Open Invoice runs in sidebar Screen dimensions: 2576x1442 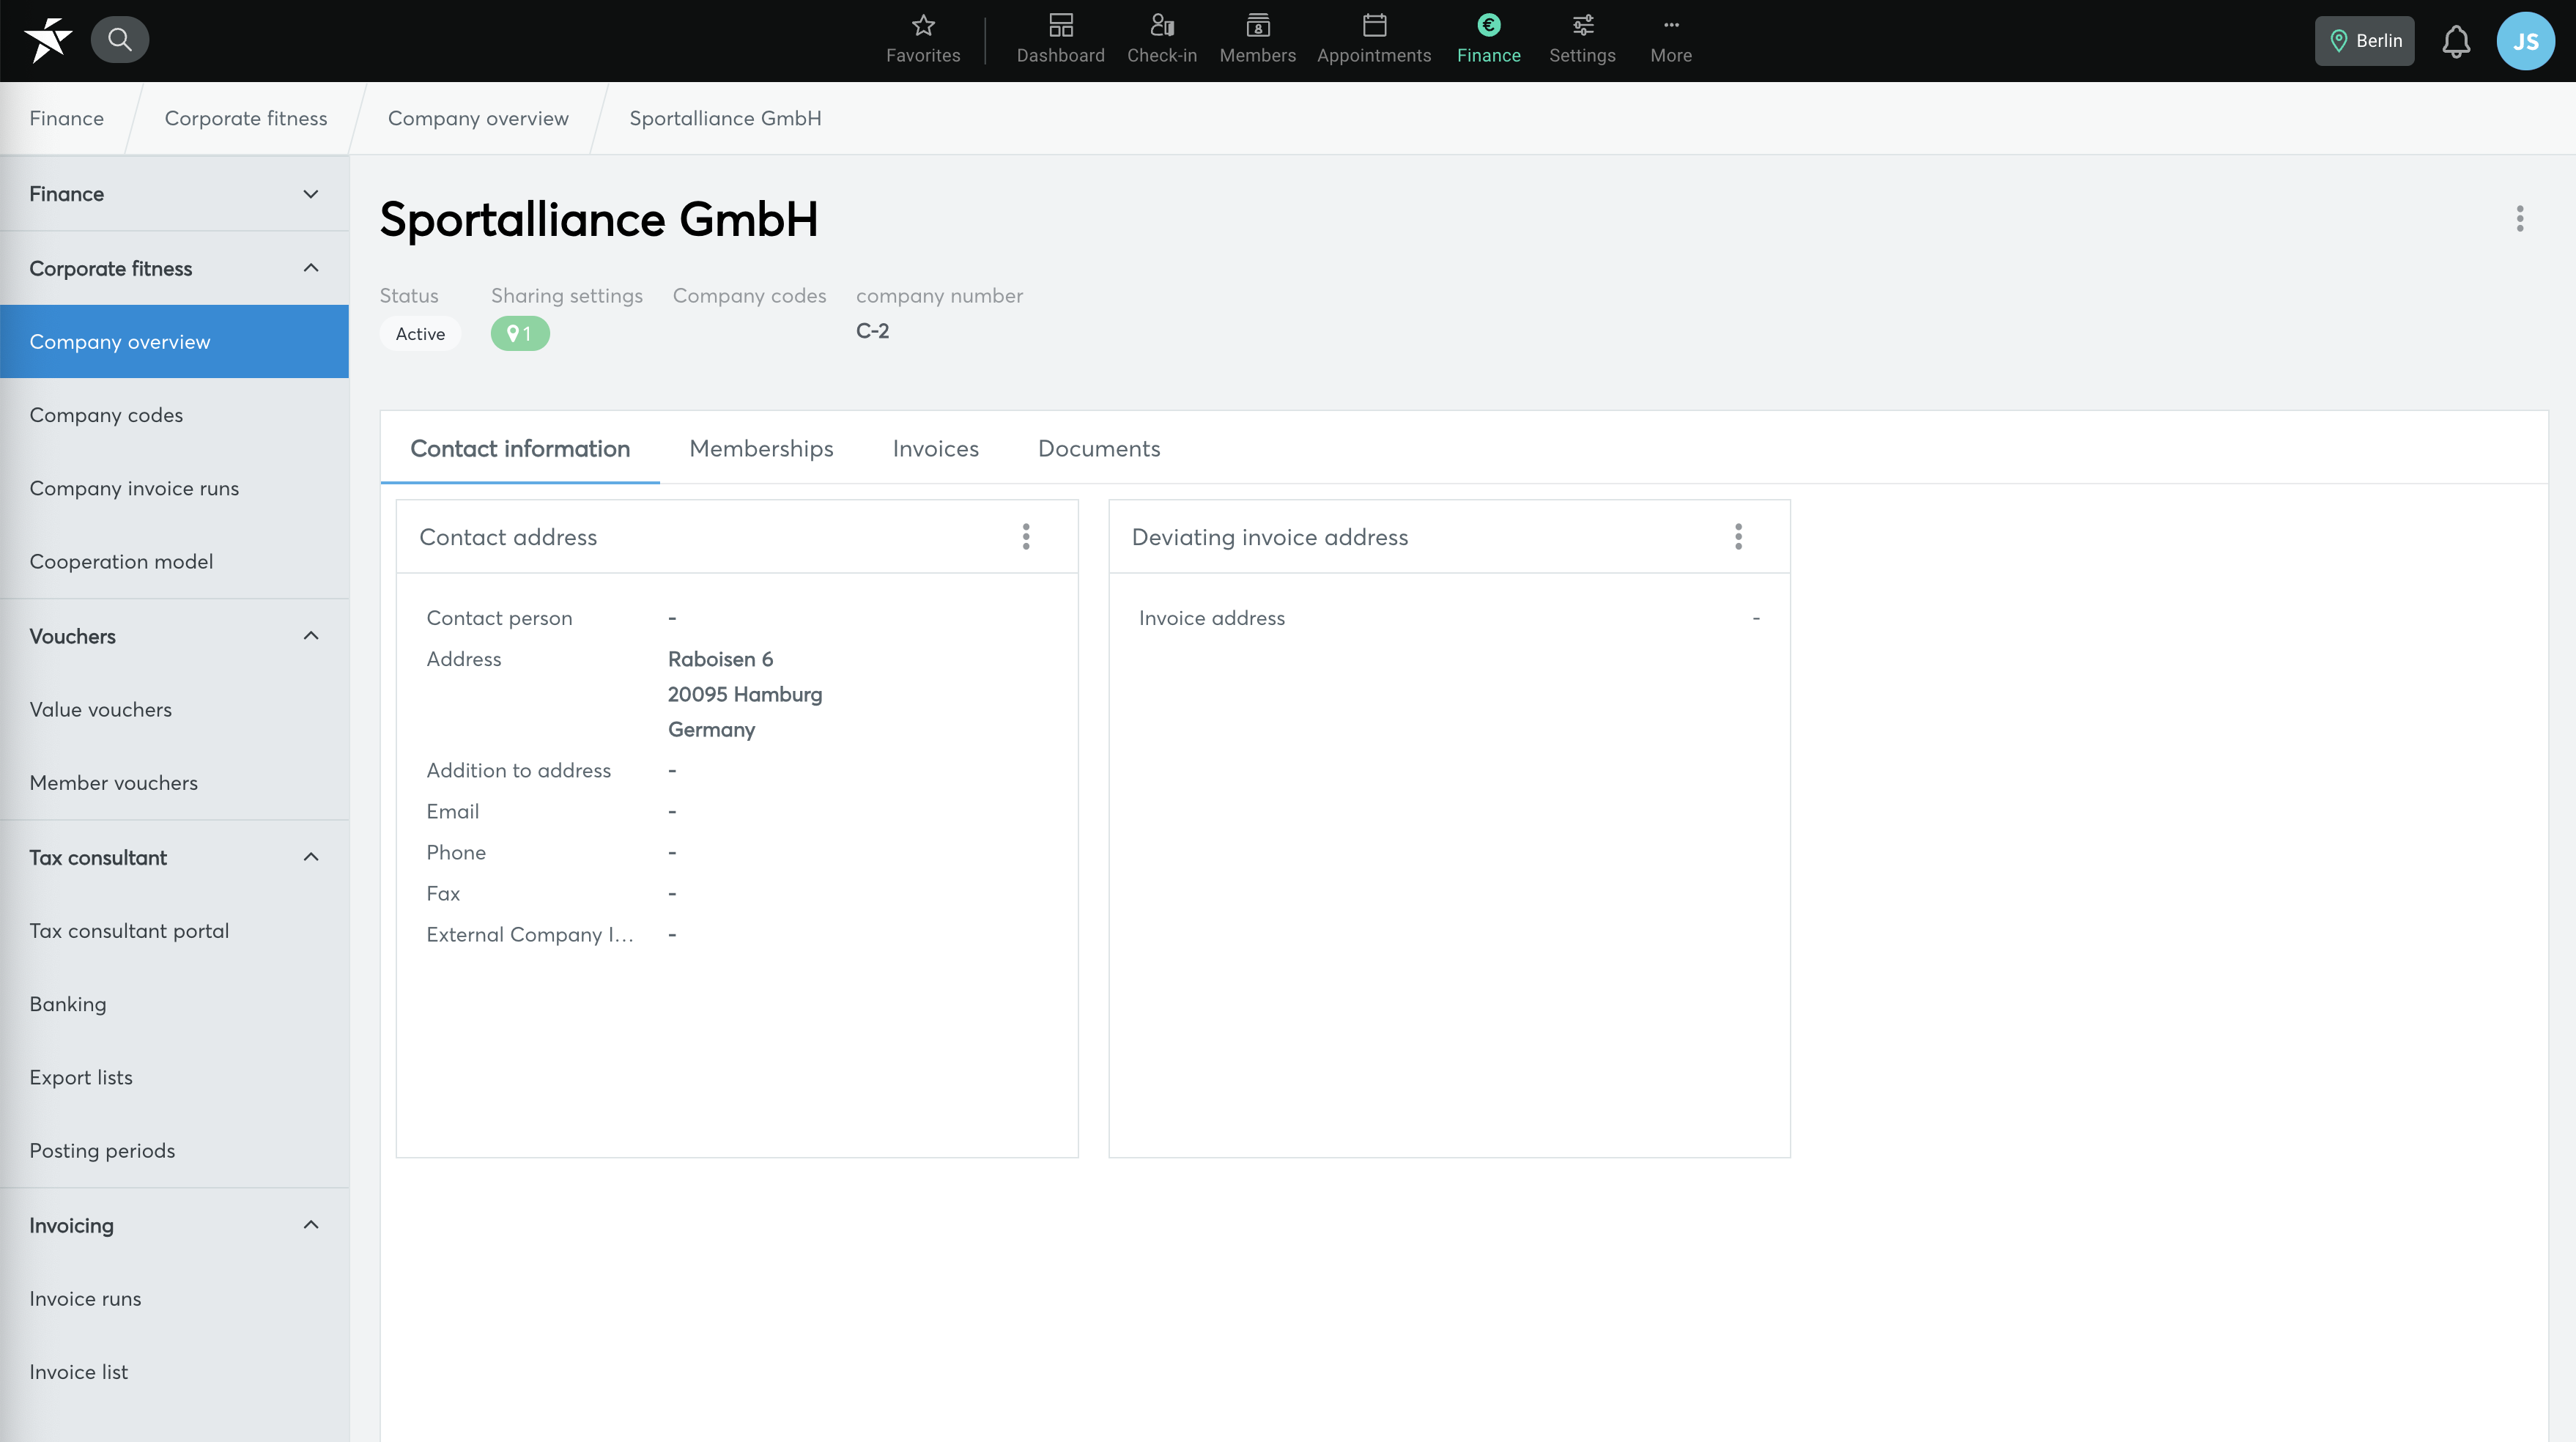pos(175,1299)
